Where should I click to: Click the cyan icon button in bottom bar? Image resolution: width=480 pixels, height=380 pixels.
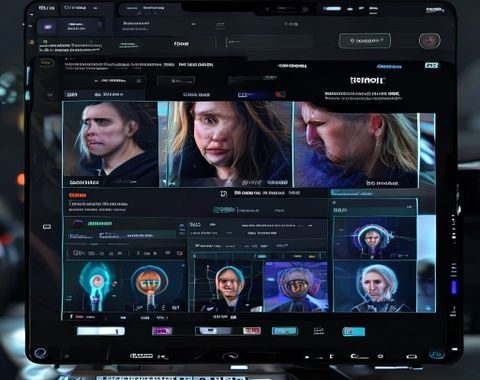(353, 331)
